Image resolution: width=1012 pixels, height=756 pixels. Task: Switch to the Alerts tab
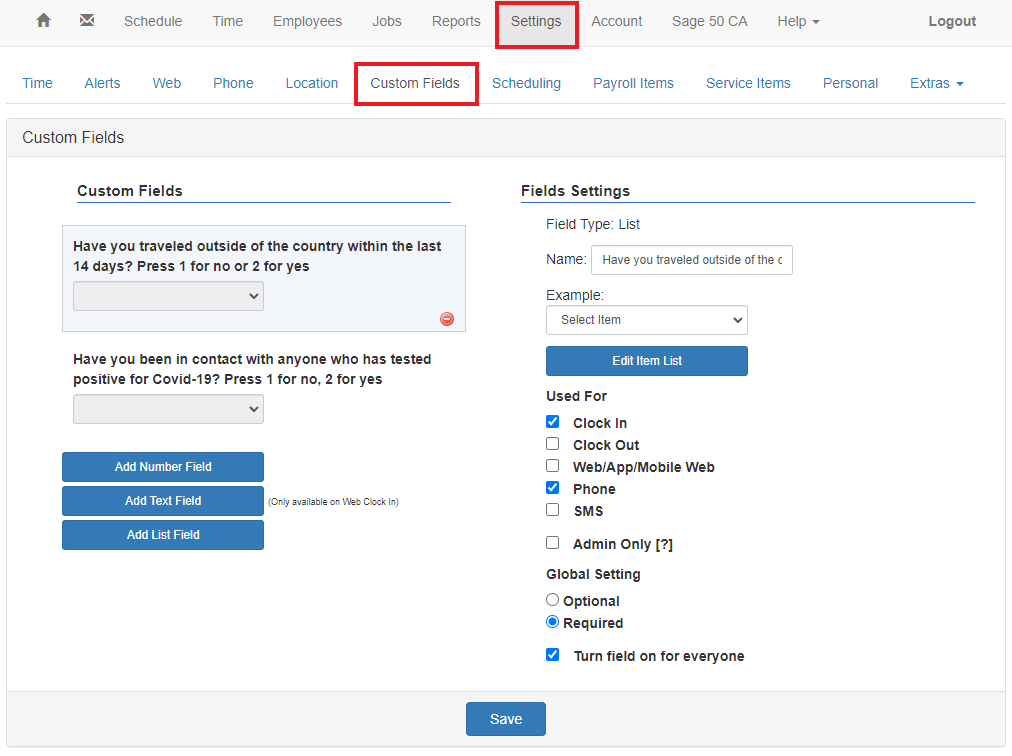pyautogui.click(x=102, y=83)
